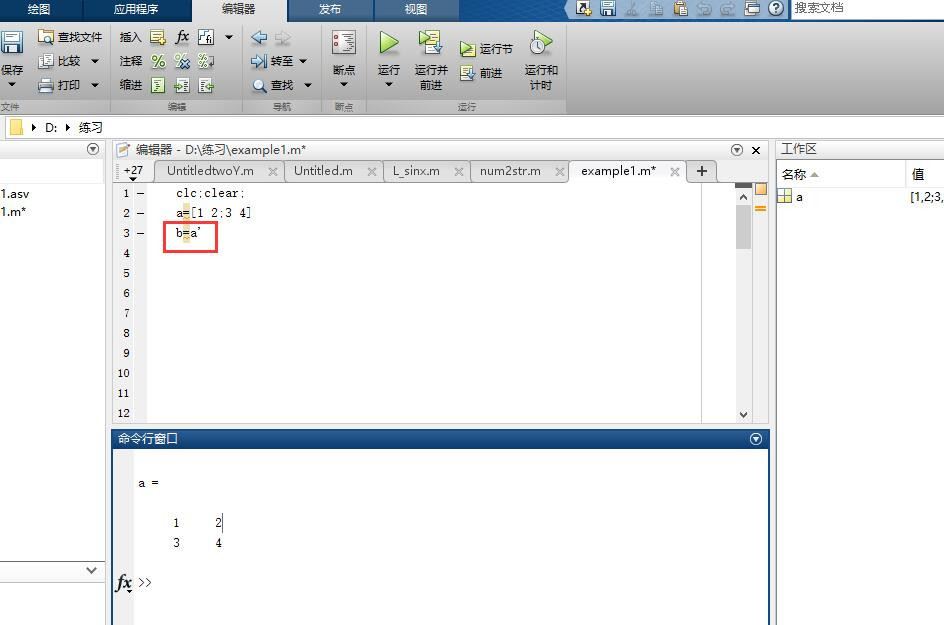944x625 pixels.
Task: Click the decrease indent icon
Action: coord(206,85)
